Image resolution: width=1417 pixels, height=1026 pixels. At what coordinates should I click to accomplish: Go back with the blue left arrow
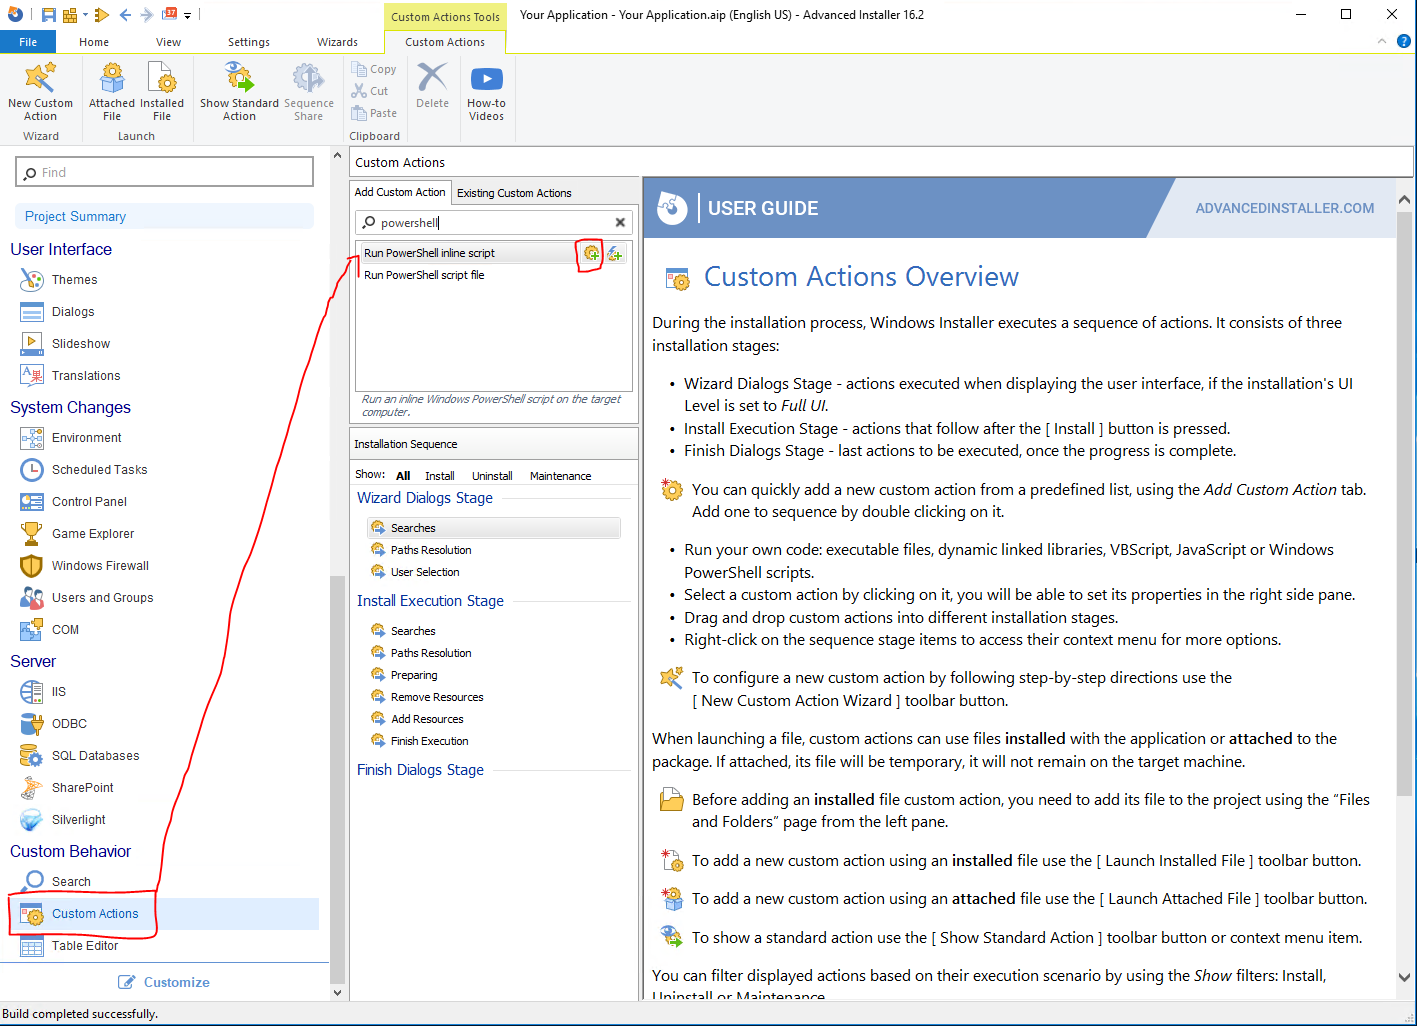tap(125, 15)
